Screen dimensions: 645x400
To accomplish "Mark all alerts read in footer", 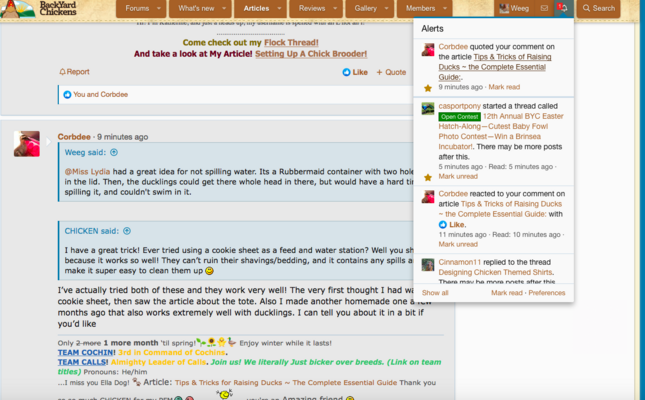I will tap(507, 293).
